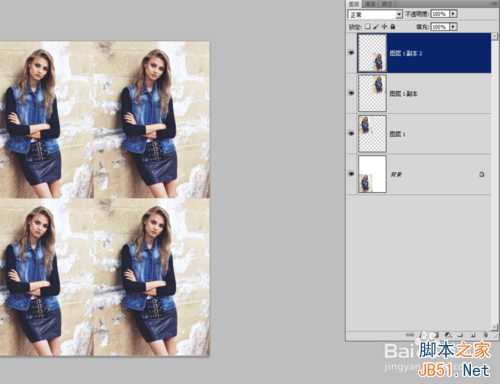The width and height of the screenshot is (500, 384).
Task: Hide the Background layer eye icon
Action: click(x=351, y=174)
